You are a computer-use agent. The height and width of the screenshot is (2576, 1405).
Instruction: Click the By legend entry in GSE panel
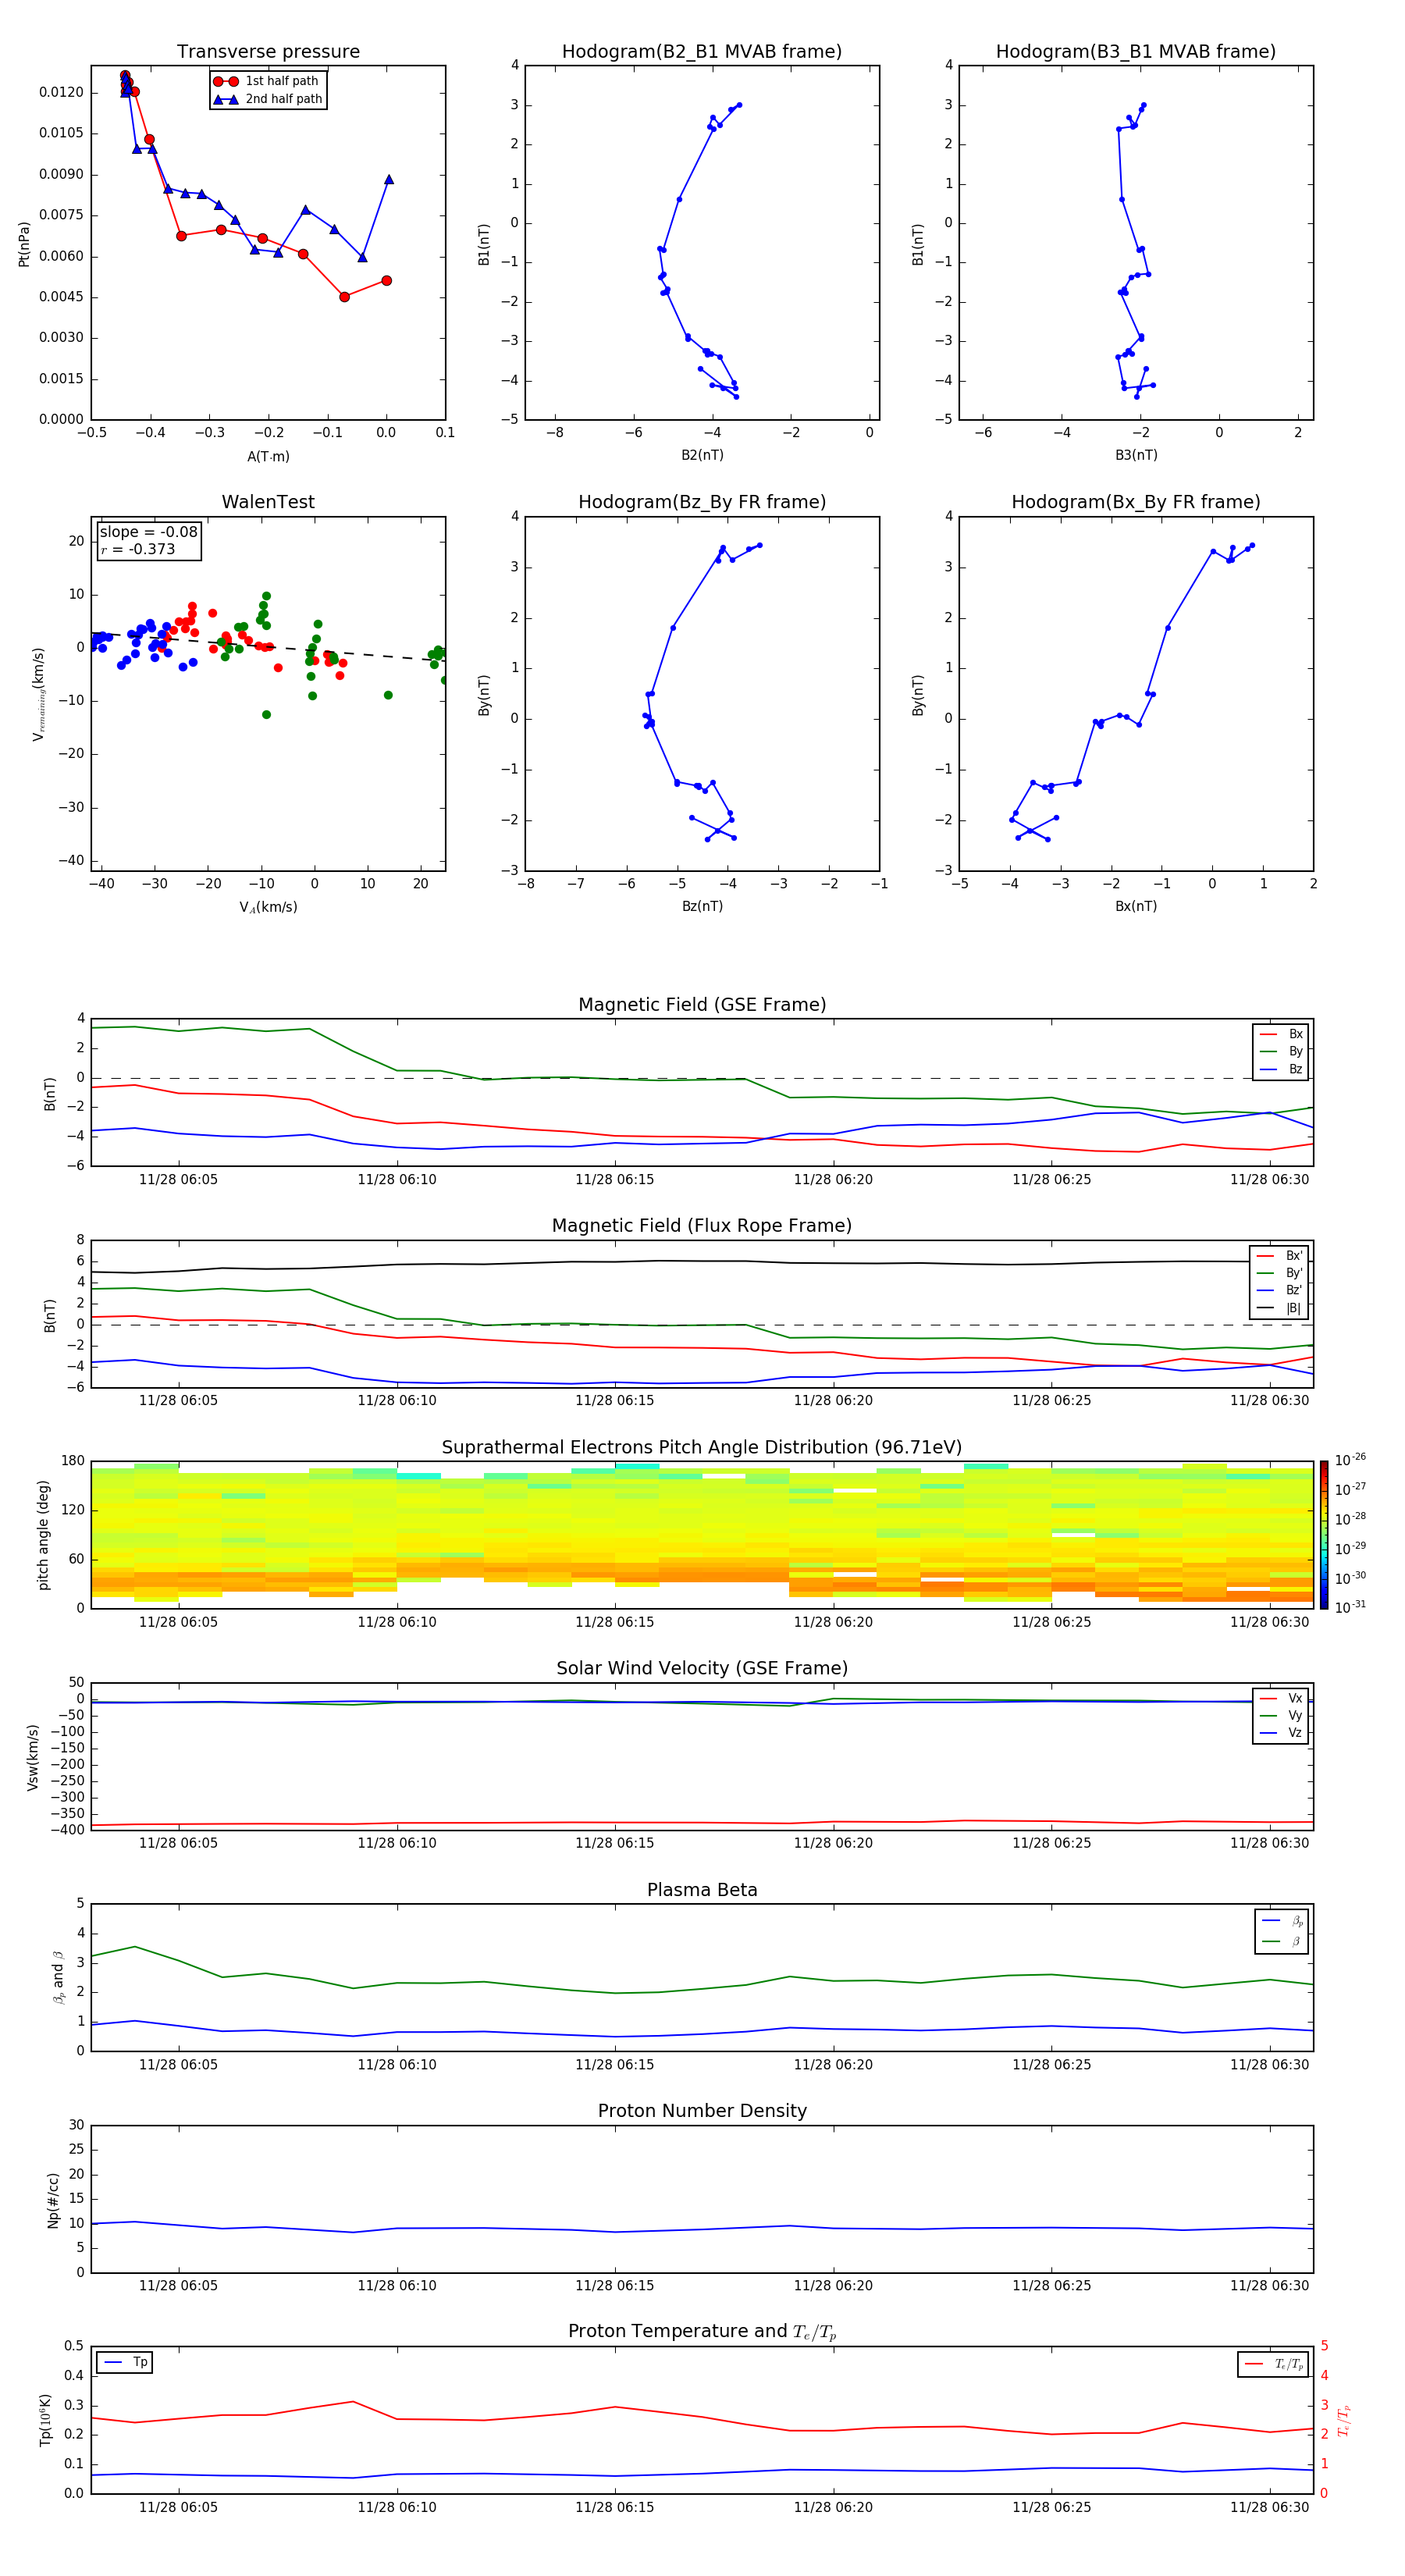1281,1051
